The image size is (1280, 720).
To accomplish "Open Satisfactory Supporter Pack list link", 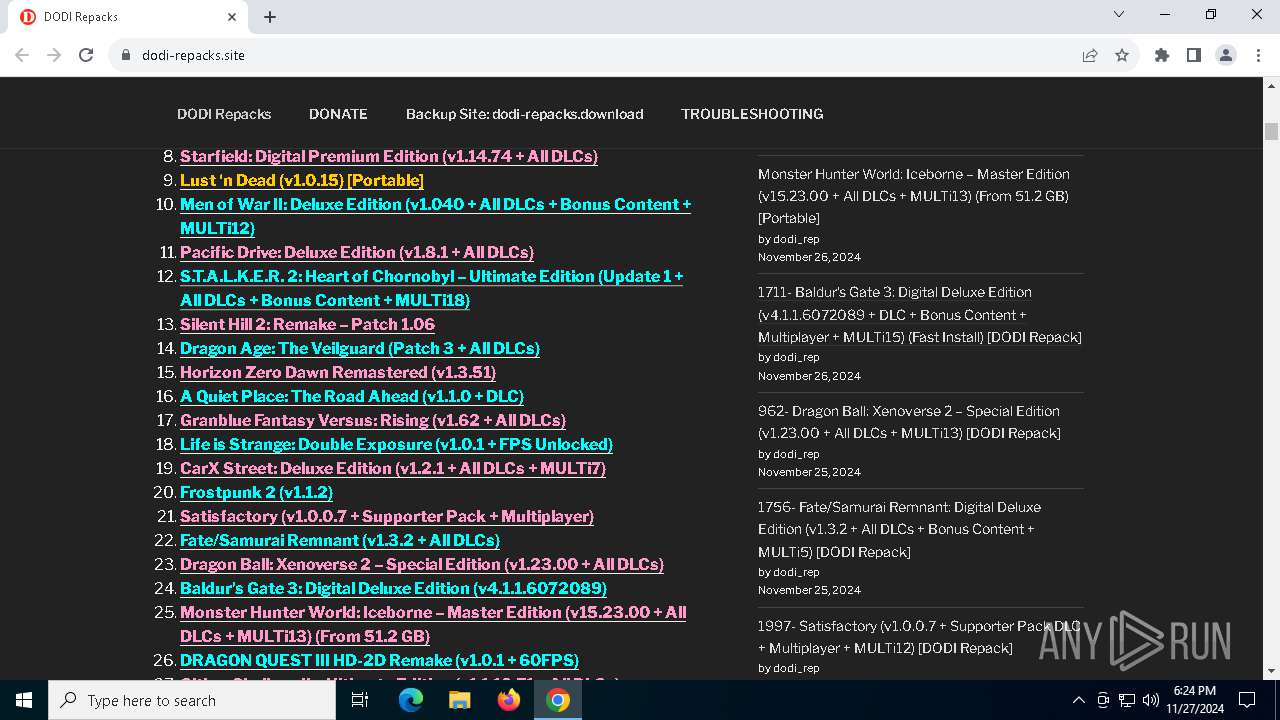I will (387, 516).
